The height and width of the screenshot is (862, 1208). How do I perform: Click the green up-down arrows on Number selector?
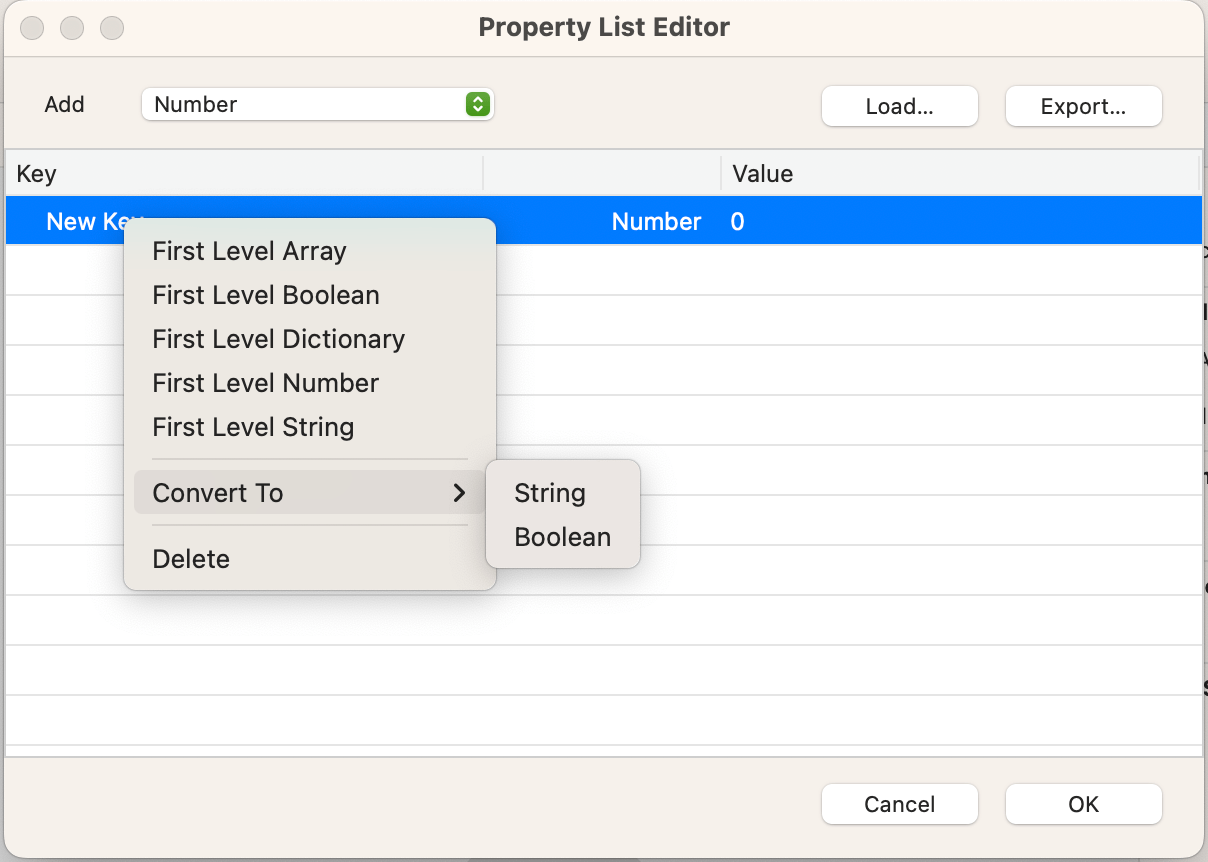coord(479,103)
